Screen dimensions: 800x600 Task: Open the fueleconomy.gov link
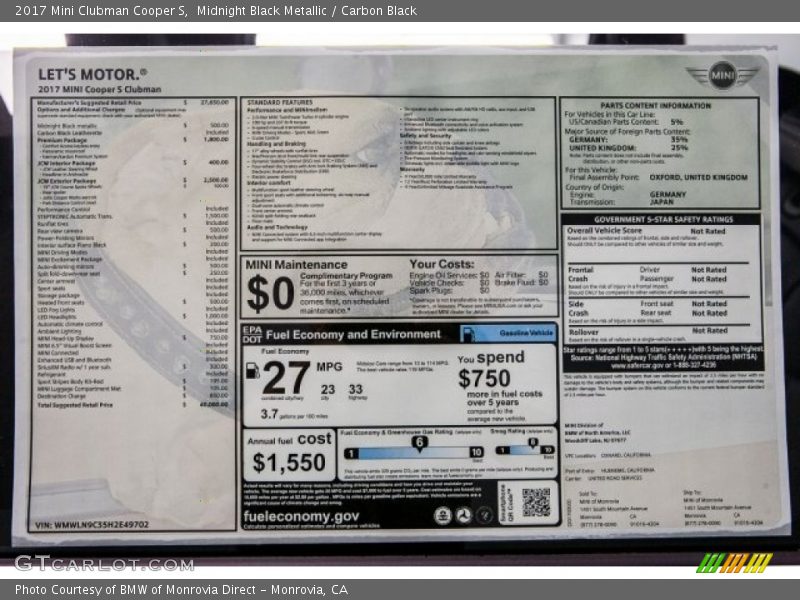[x=301, y=516]
